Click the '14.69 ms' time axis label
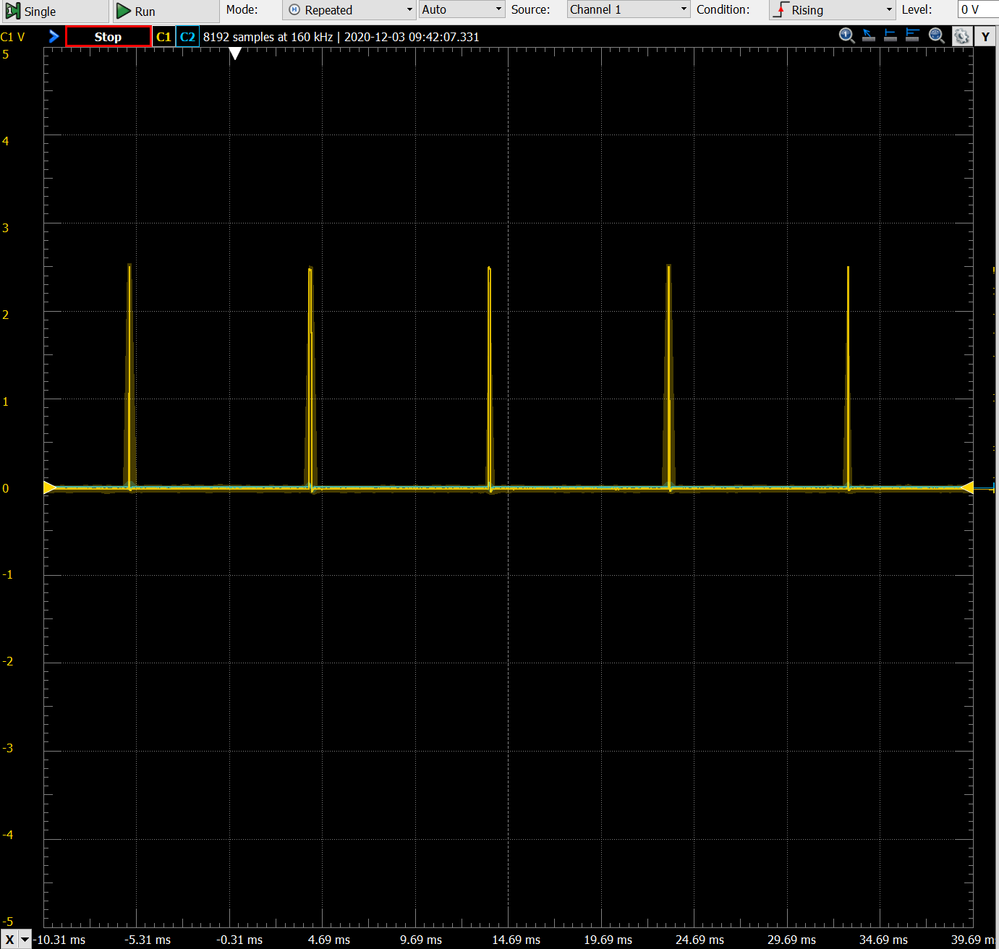Viewport: 999px width, 949px height. tap(516, 940)
